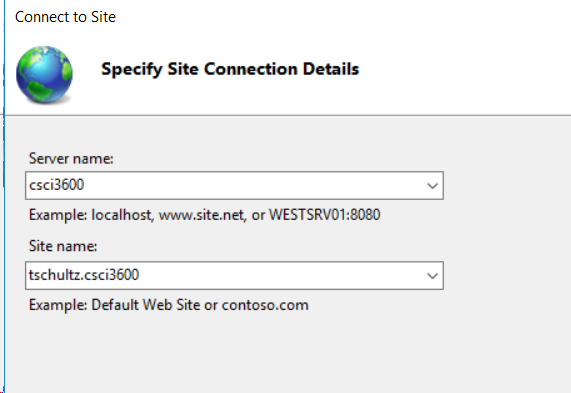Click 'WESTSRV01:8080' in the server example text
This screenshot has width=571, height=393.
pyautogui.click(x=324, y=215)
